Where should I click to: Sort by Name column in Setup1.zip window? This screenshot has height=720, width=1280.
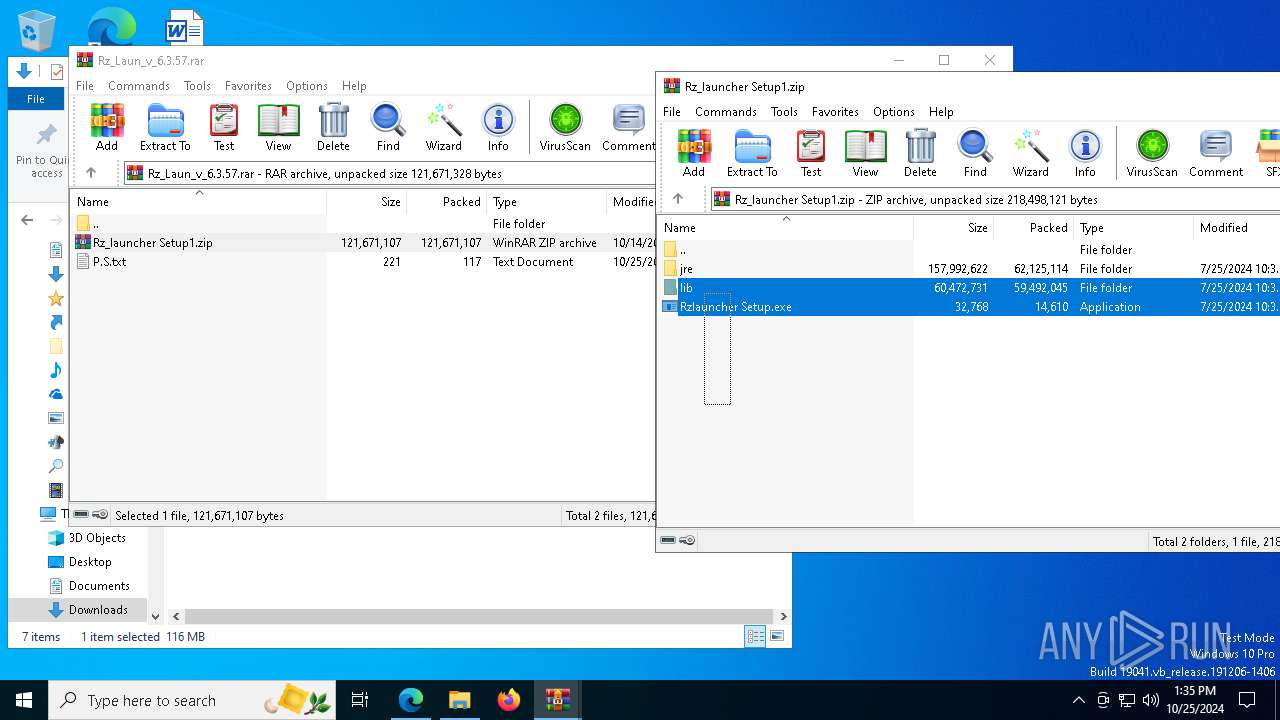pyautogui.click(x=786, y=227)
